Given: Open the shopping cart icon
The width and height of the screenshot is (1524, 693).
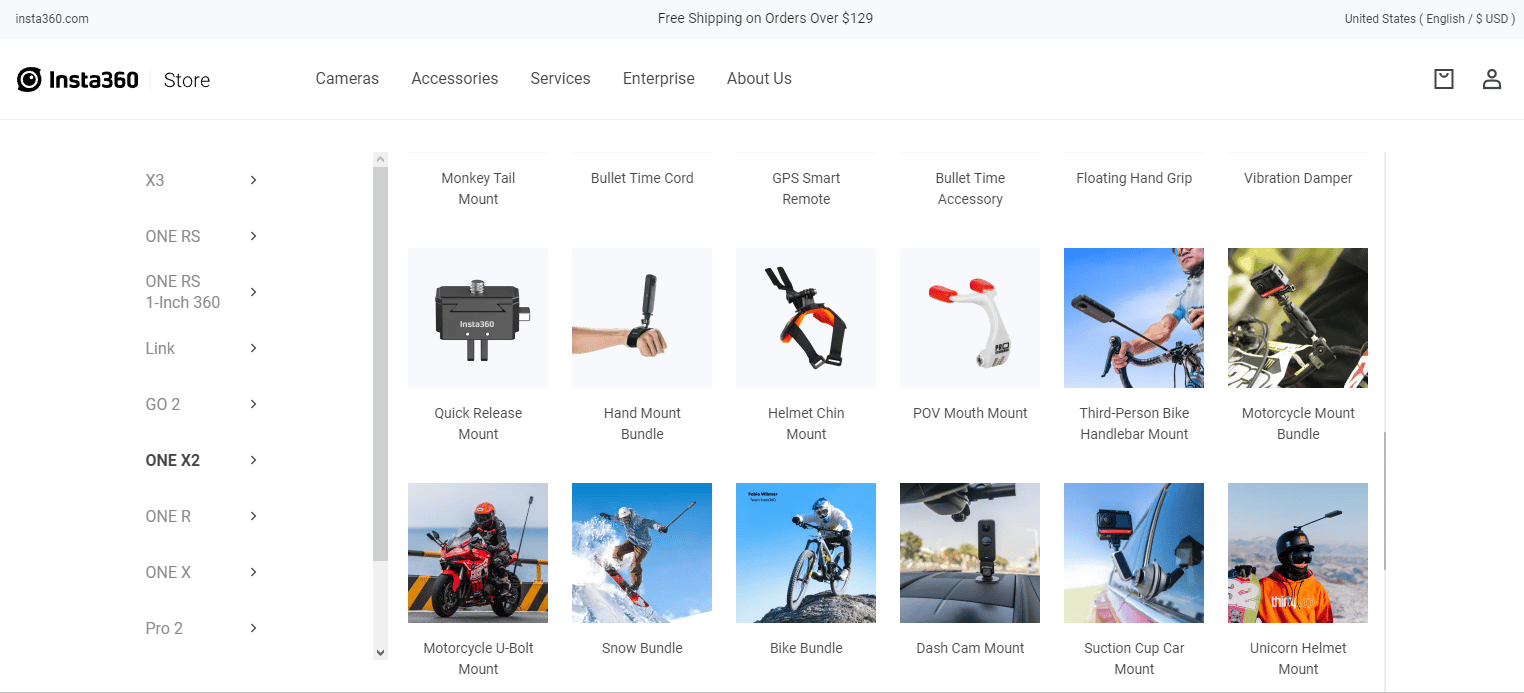Looking at the screenshot, I should pyautogui.click(x=1443, y=79).
